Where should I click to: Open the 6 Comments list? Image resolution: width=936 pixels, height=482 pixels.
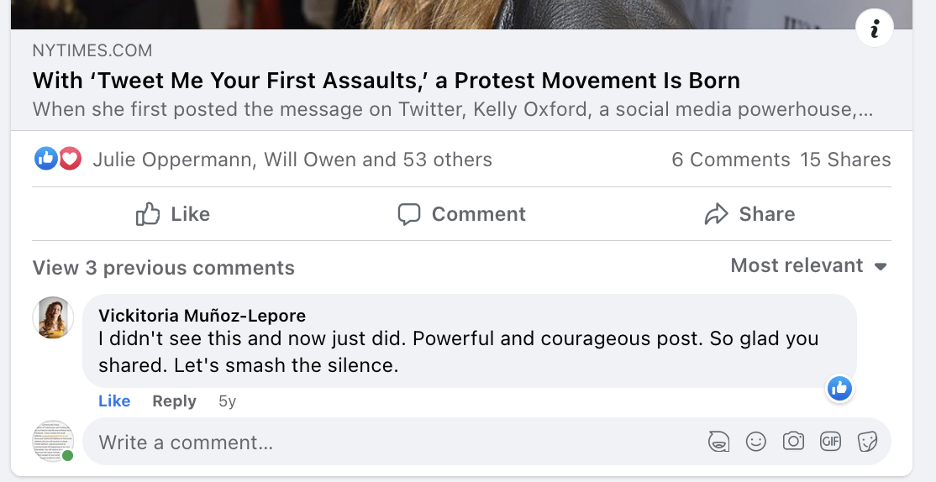730,160
